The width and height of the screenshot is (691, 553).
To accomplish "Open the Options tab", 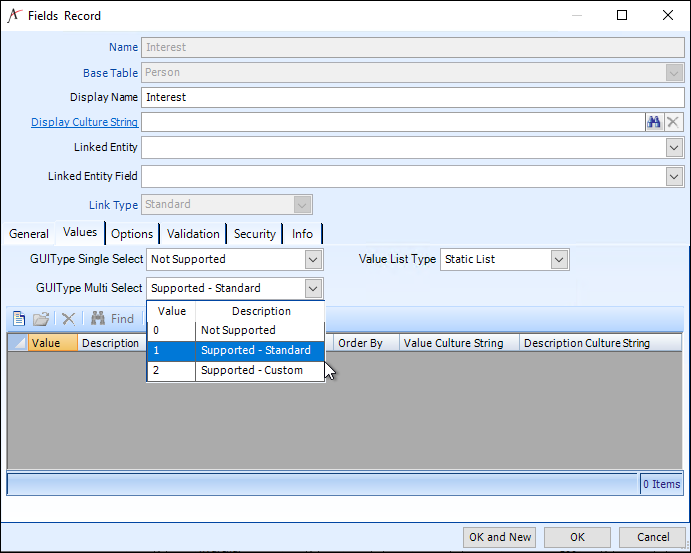I will click(132, 234).
